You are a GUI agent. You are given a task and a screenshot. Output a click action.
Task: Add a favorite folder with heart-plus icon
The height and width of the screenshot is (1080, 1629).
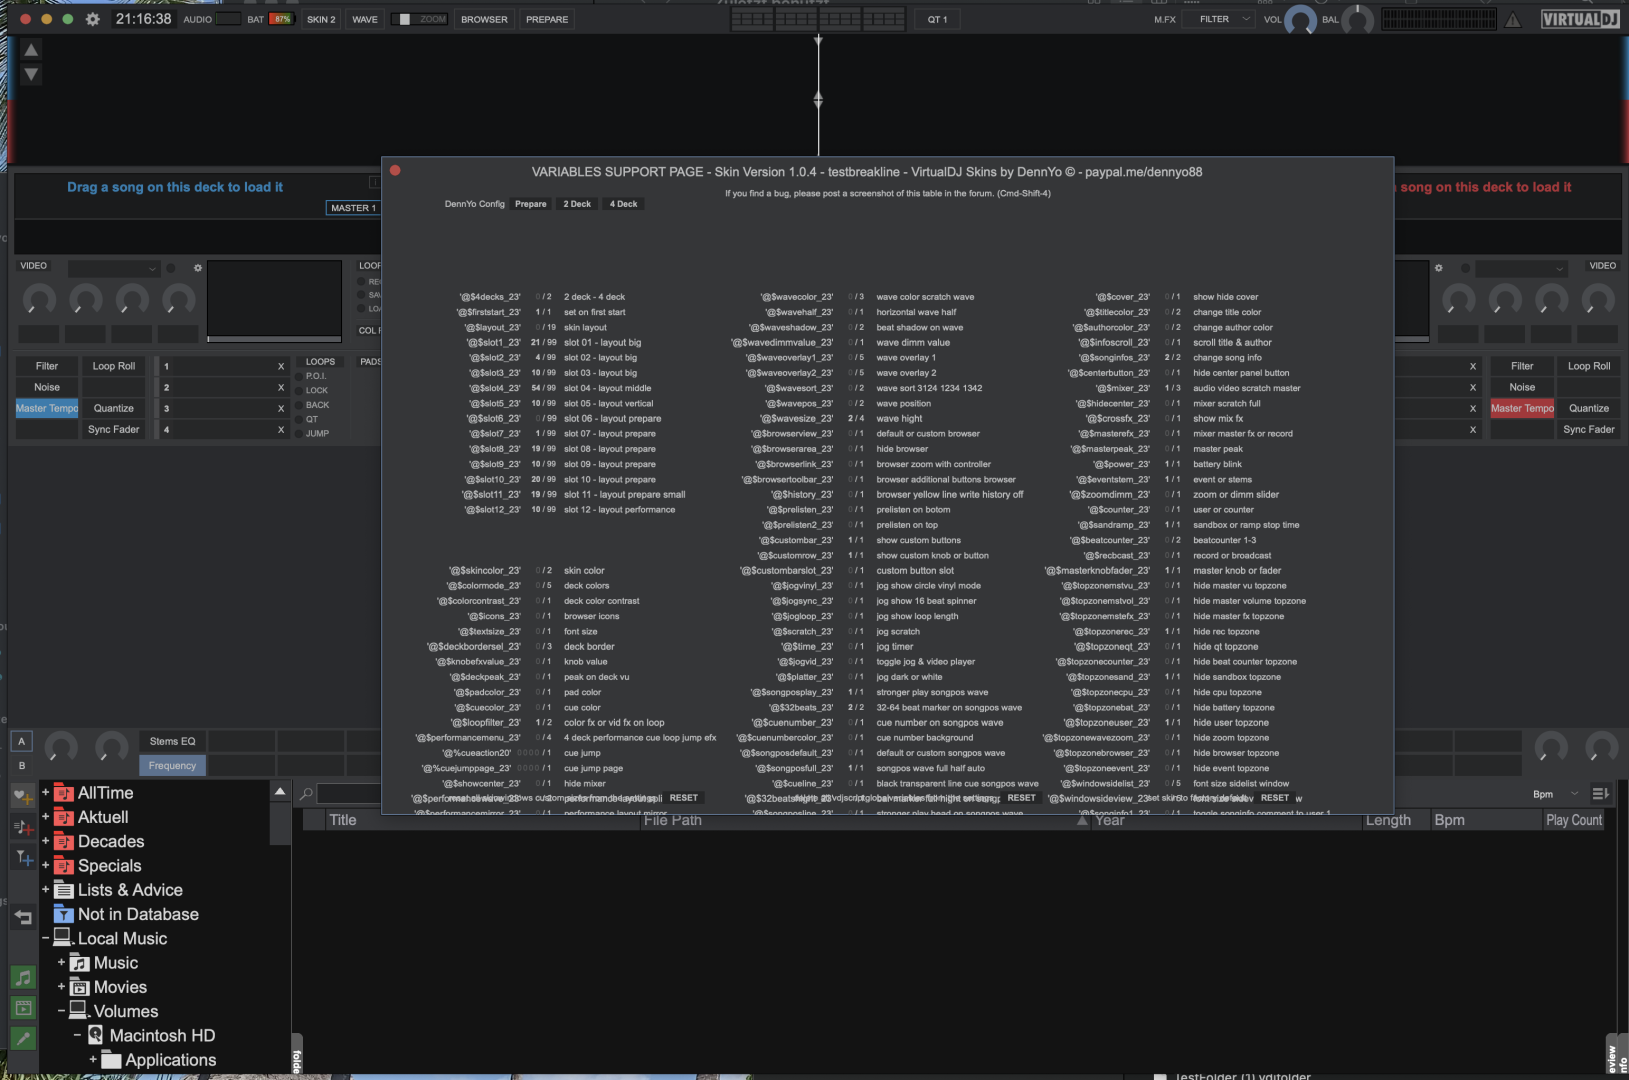23,796
